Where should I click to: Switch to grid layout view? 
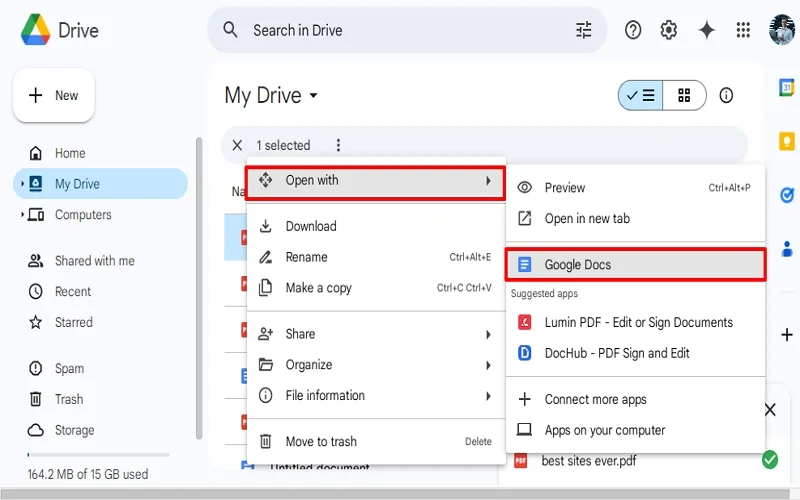click(684, 95)
